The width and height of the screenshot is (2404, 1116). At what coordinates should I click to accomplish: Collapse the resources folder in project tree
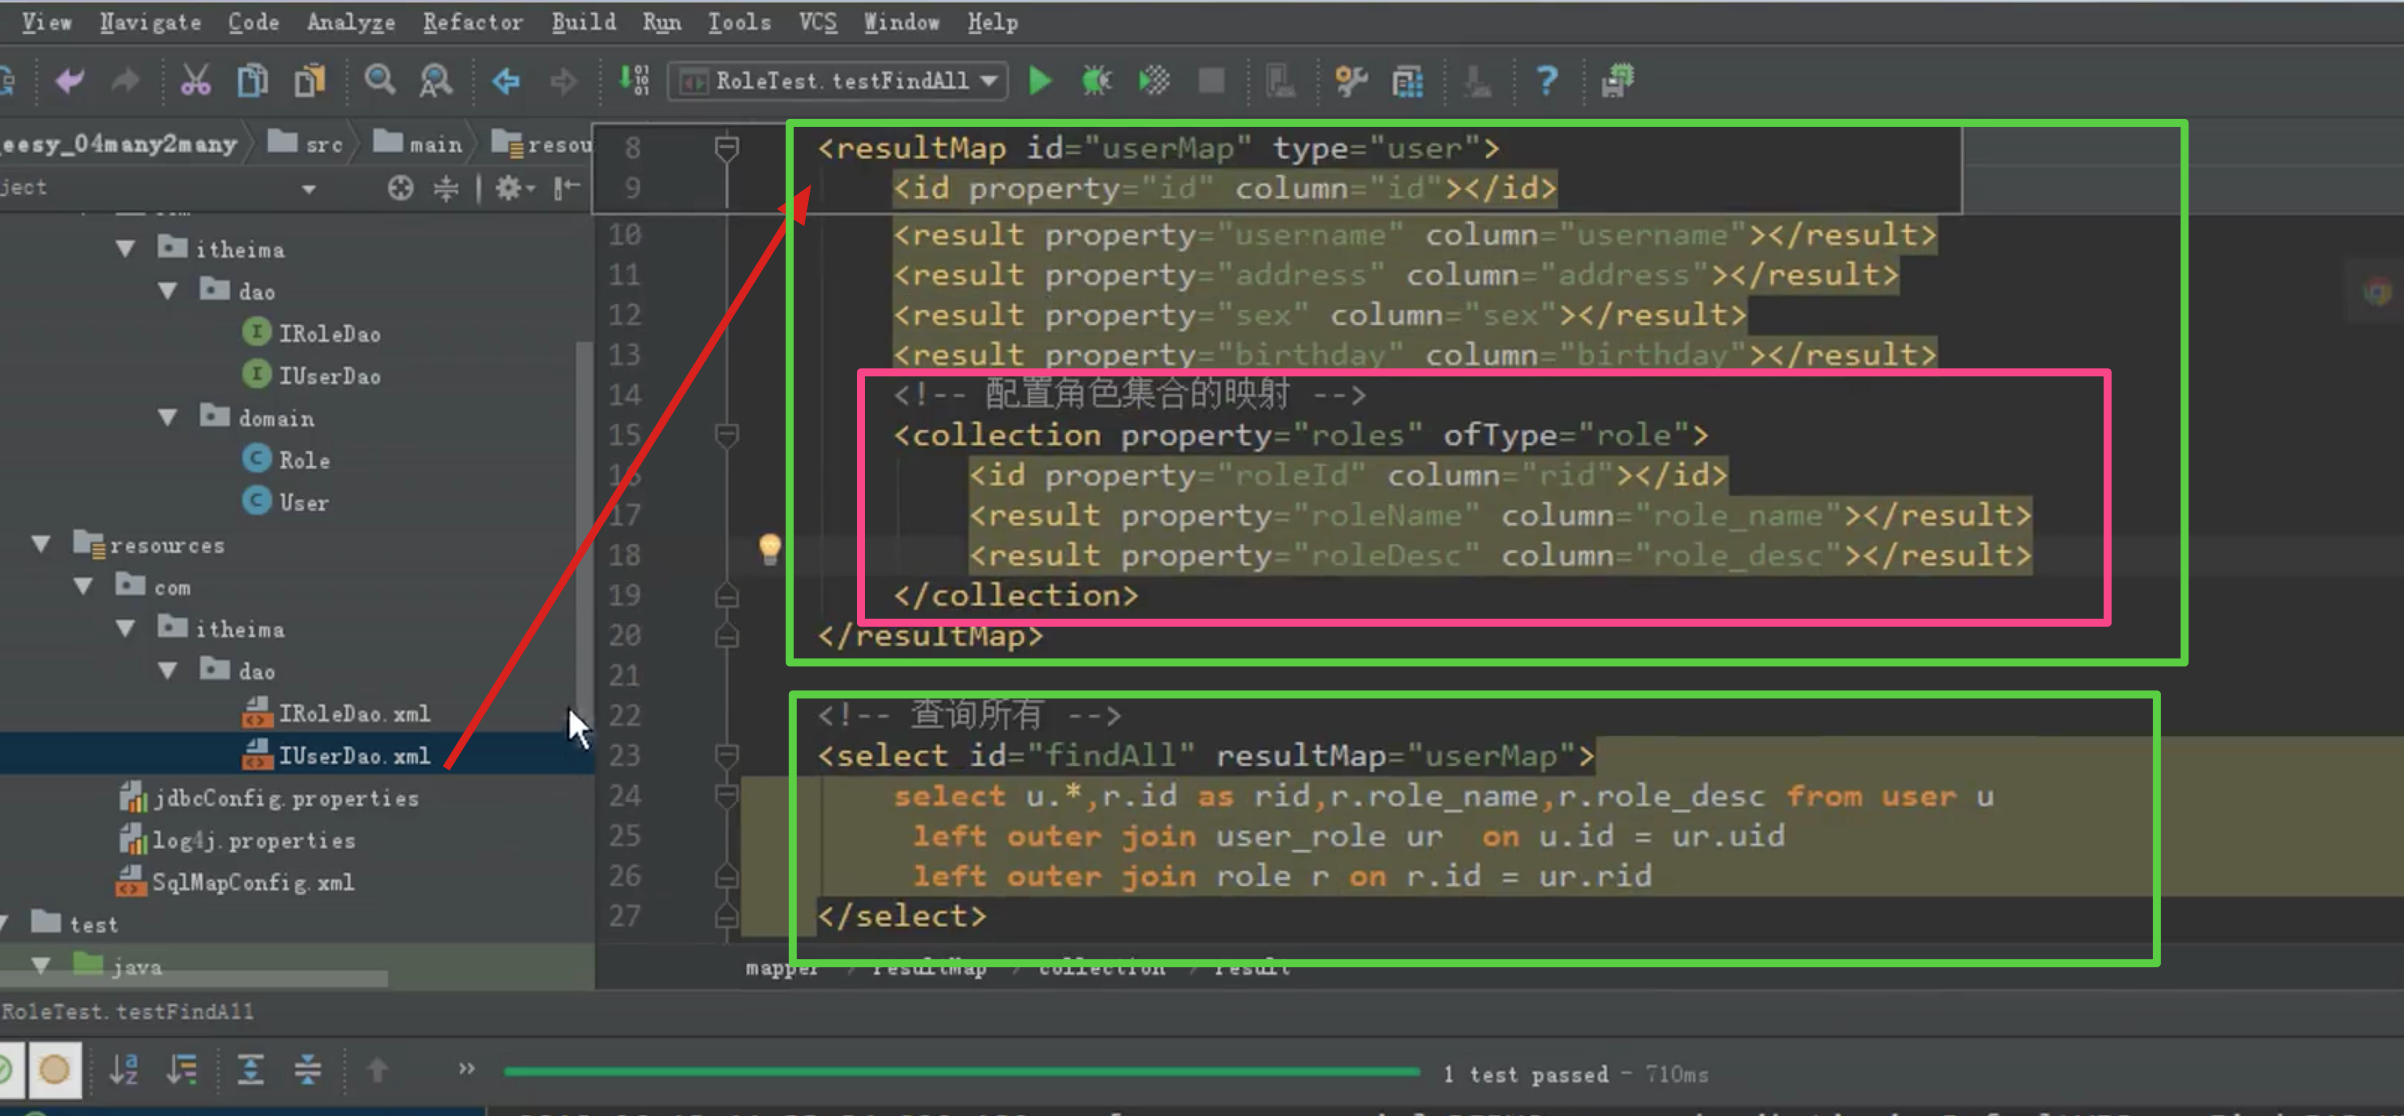coord(41,545)
